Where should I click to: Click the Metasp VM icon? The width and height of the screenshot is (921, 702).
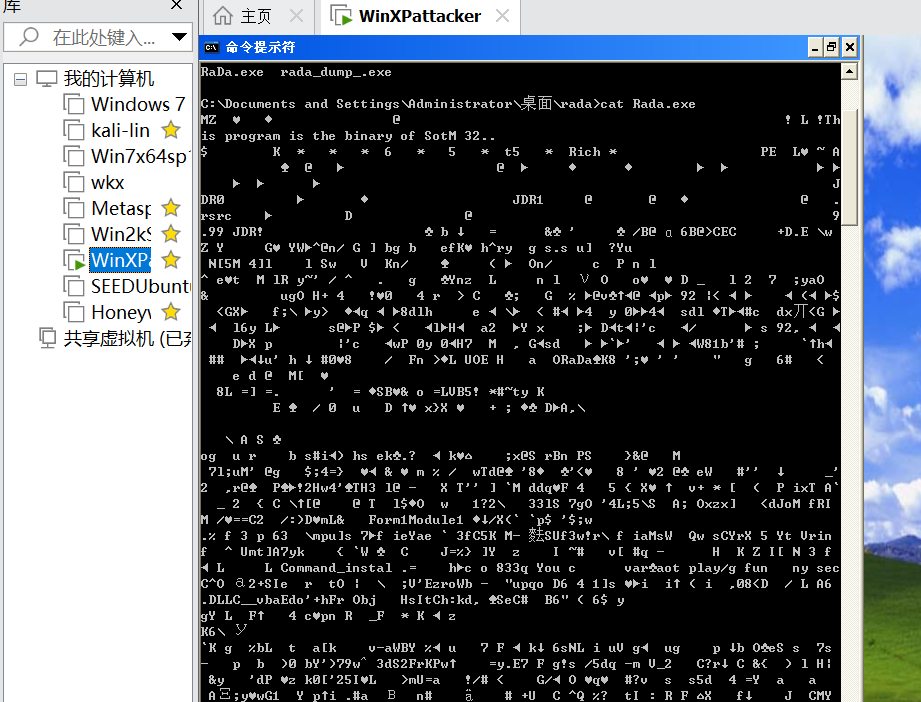[x=74, y=209]
